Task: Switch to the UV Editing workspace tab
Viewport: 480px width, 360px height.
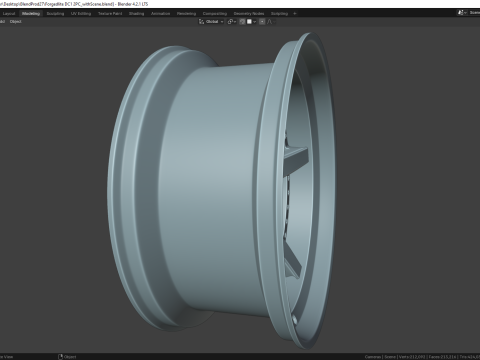Action: [81, 14]
